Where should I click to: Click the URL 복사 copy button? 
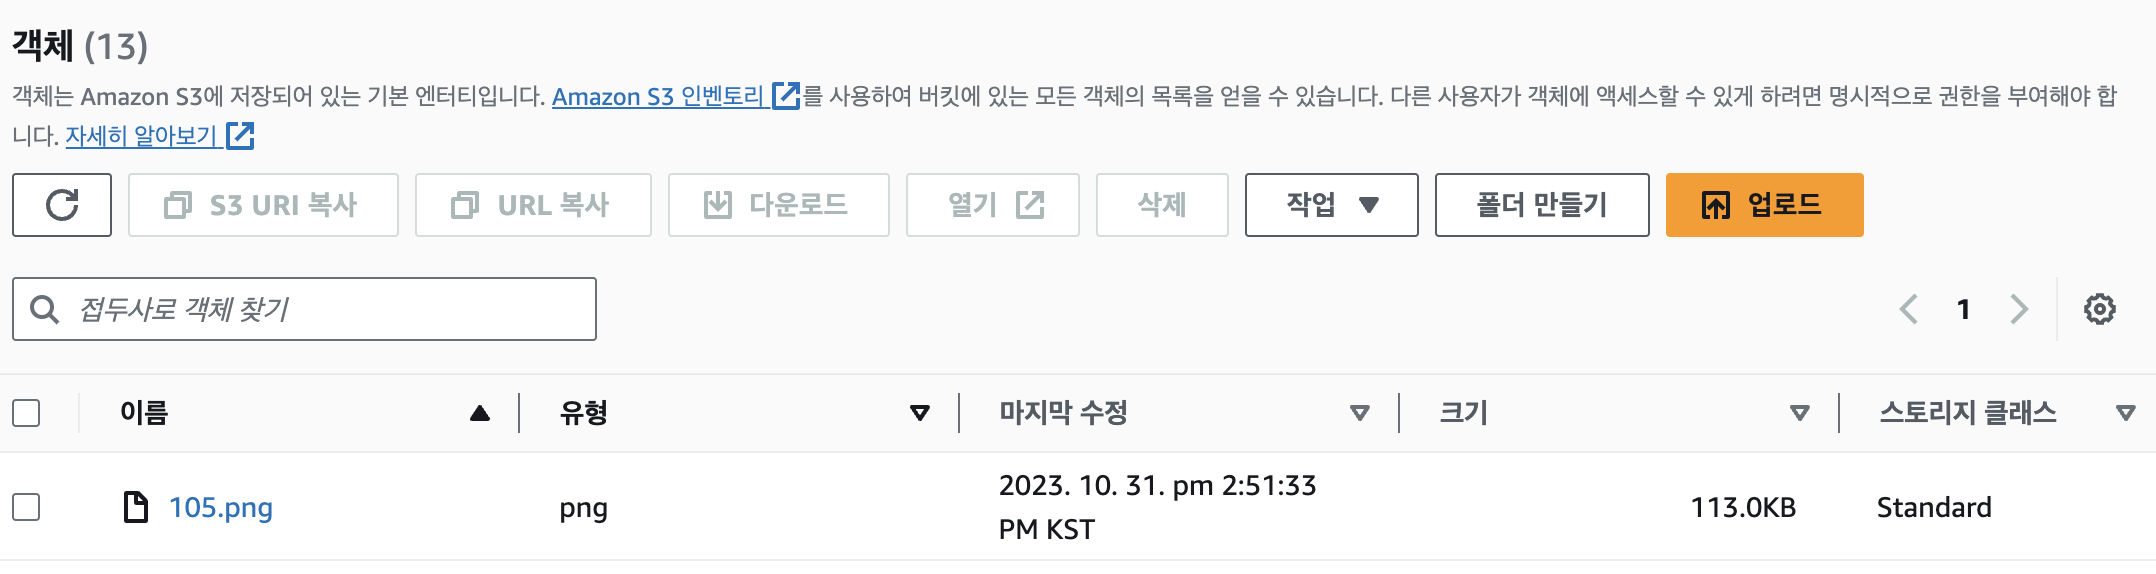[x=533, y=205]
